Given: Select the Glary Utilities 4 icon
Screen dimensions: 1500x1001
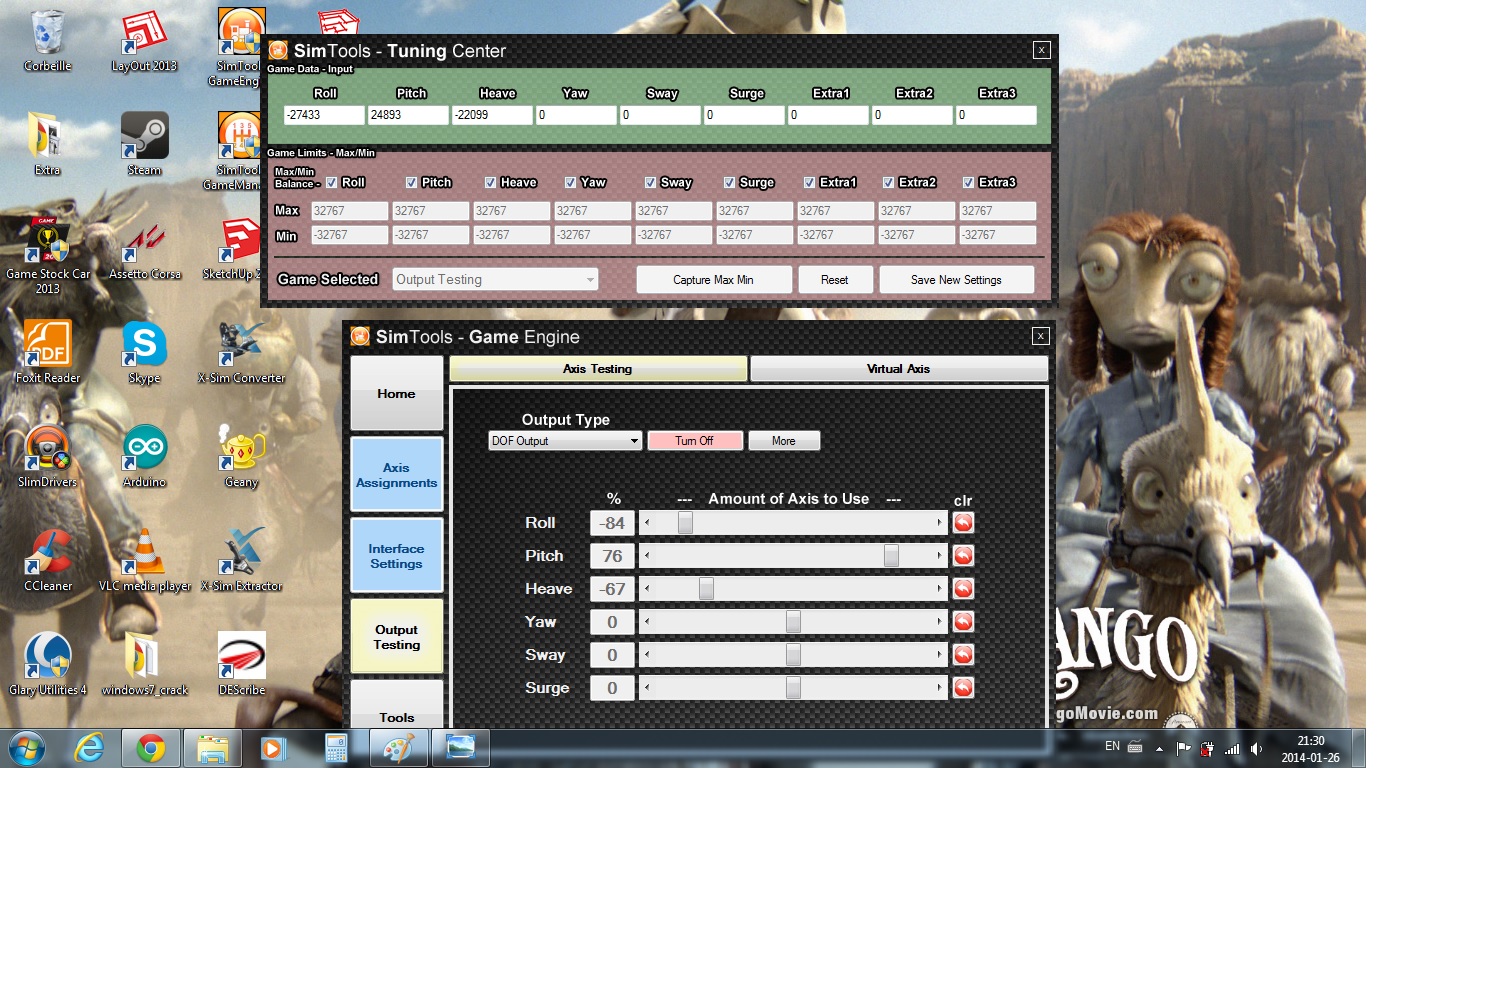Looking at the screenshot, I should point(47,664).
